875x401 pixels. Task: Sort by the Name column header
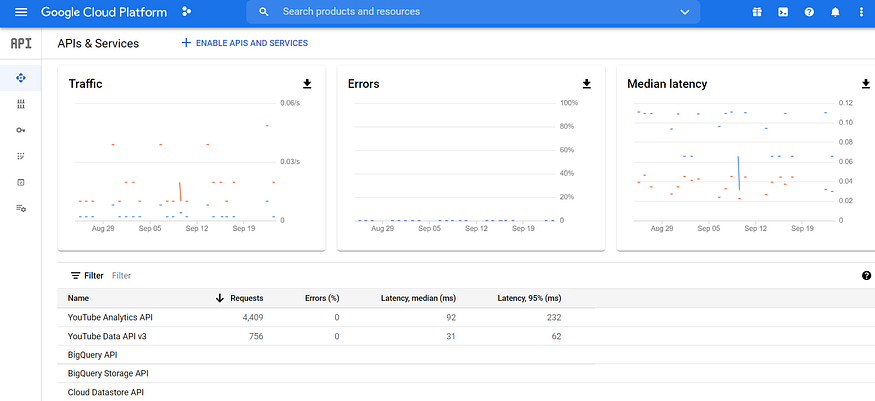pos(78,298)
